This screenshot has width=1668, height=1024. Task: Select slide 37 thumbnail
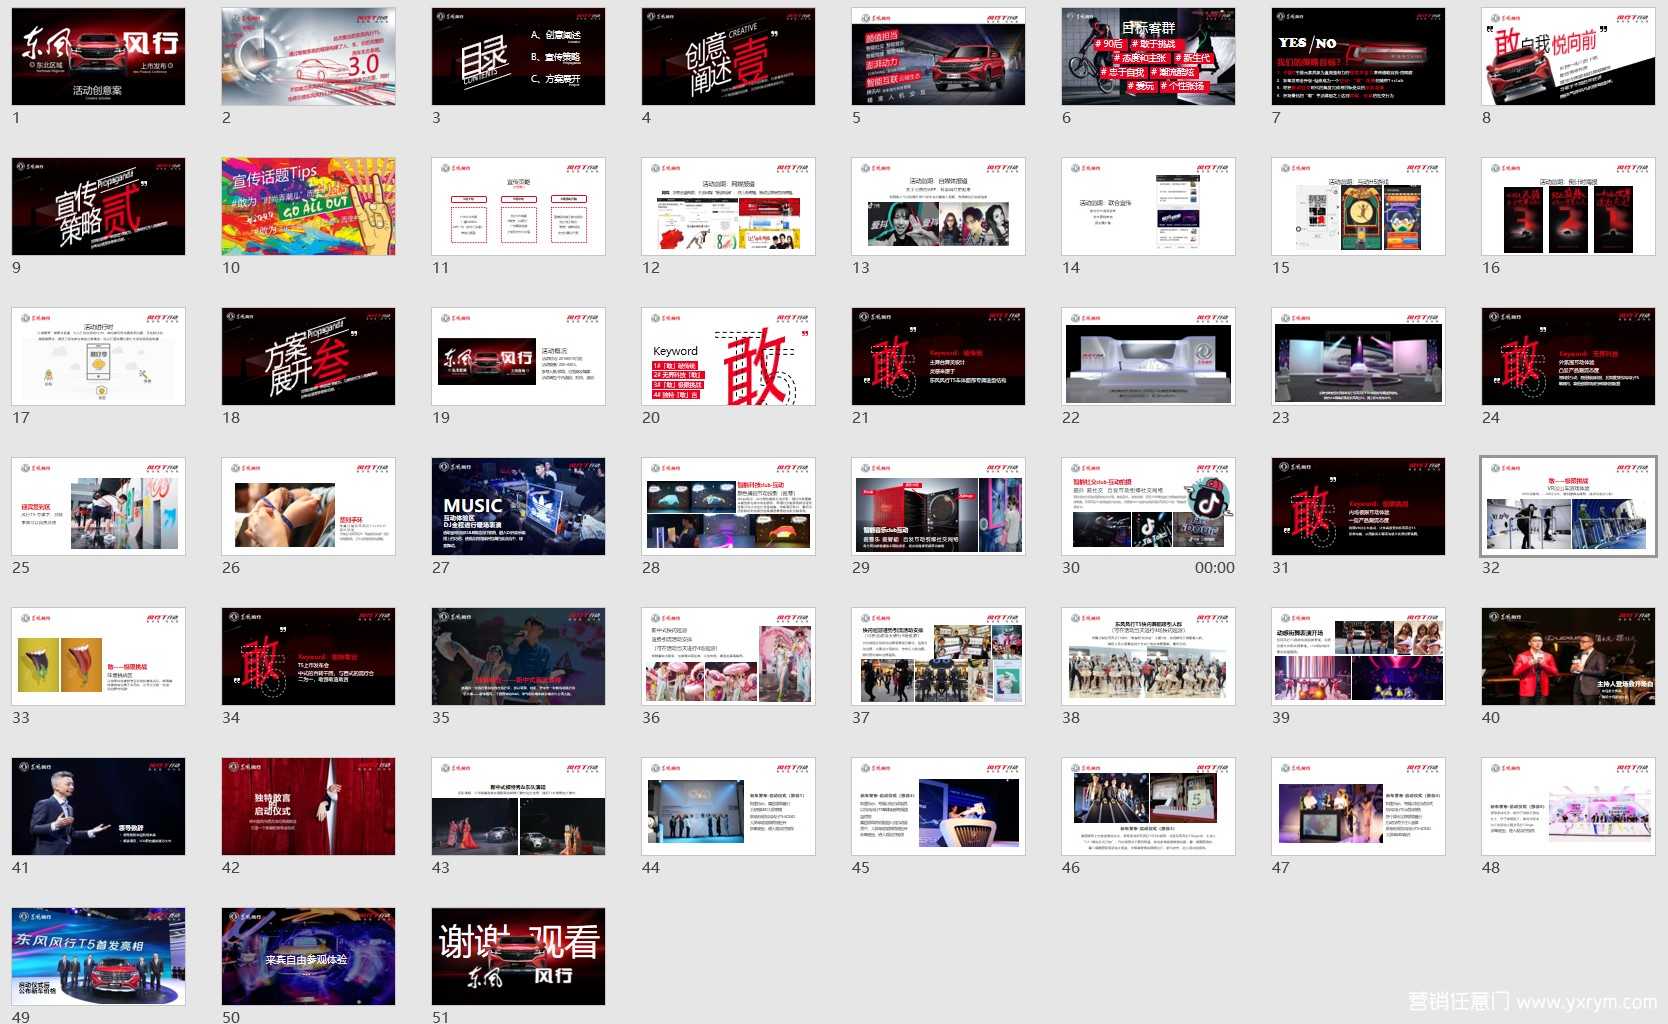(938, 656)
